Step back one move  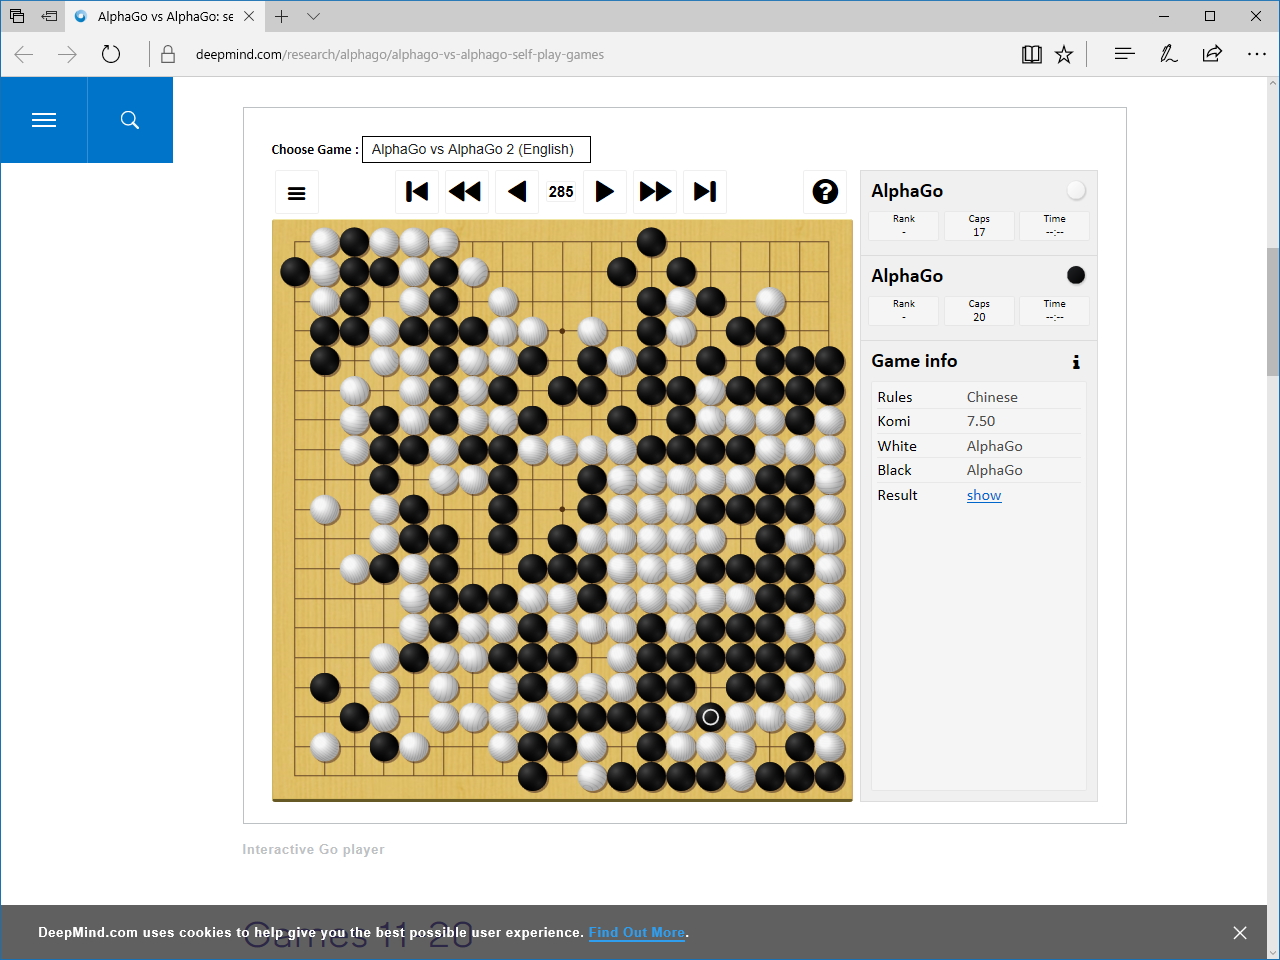[x=517, y=191]
